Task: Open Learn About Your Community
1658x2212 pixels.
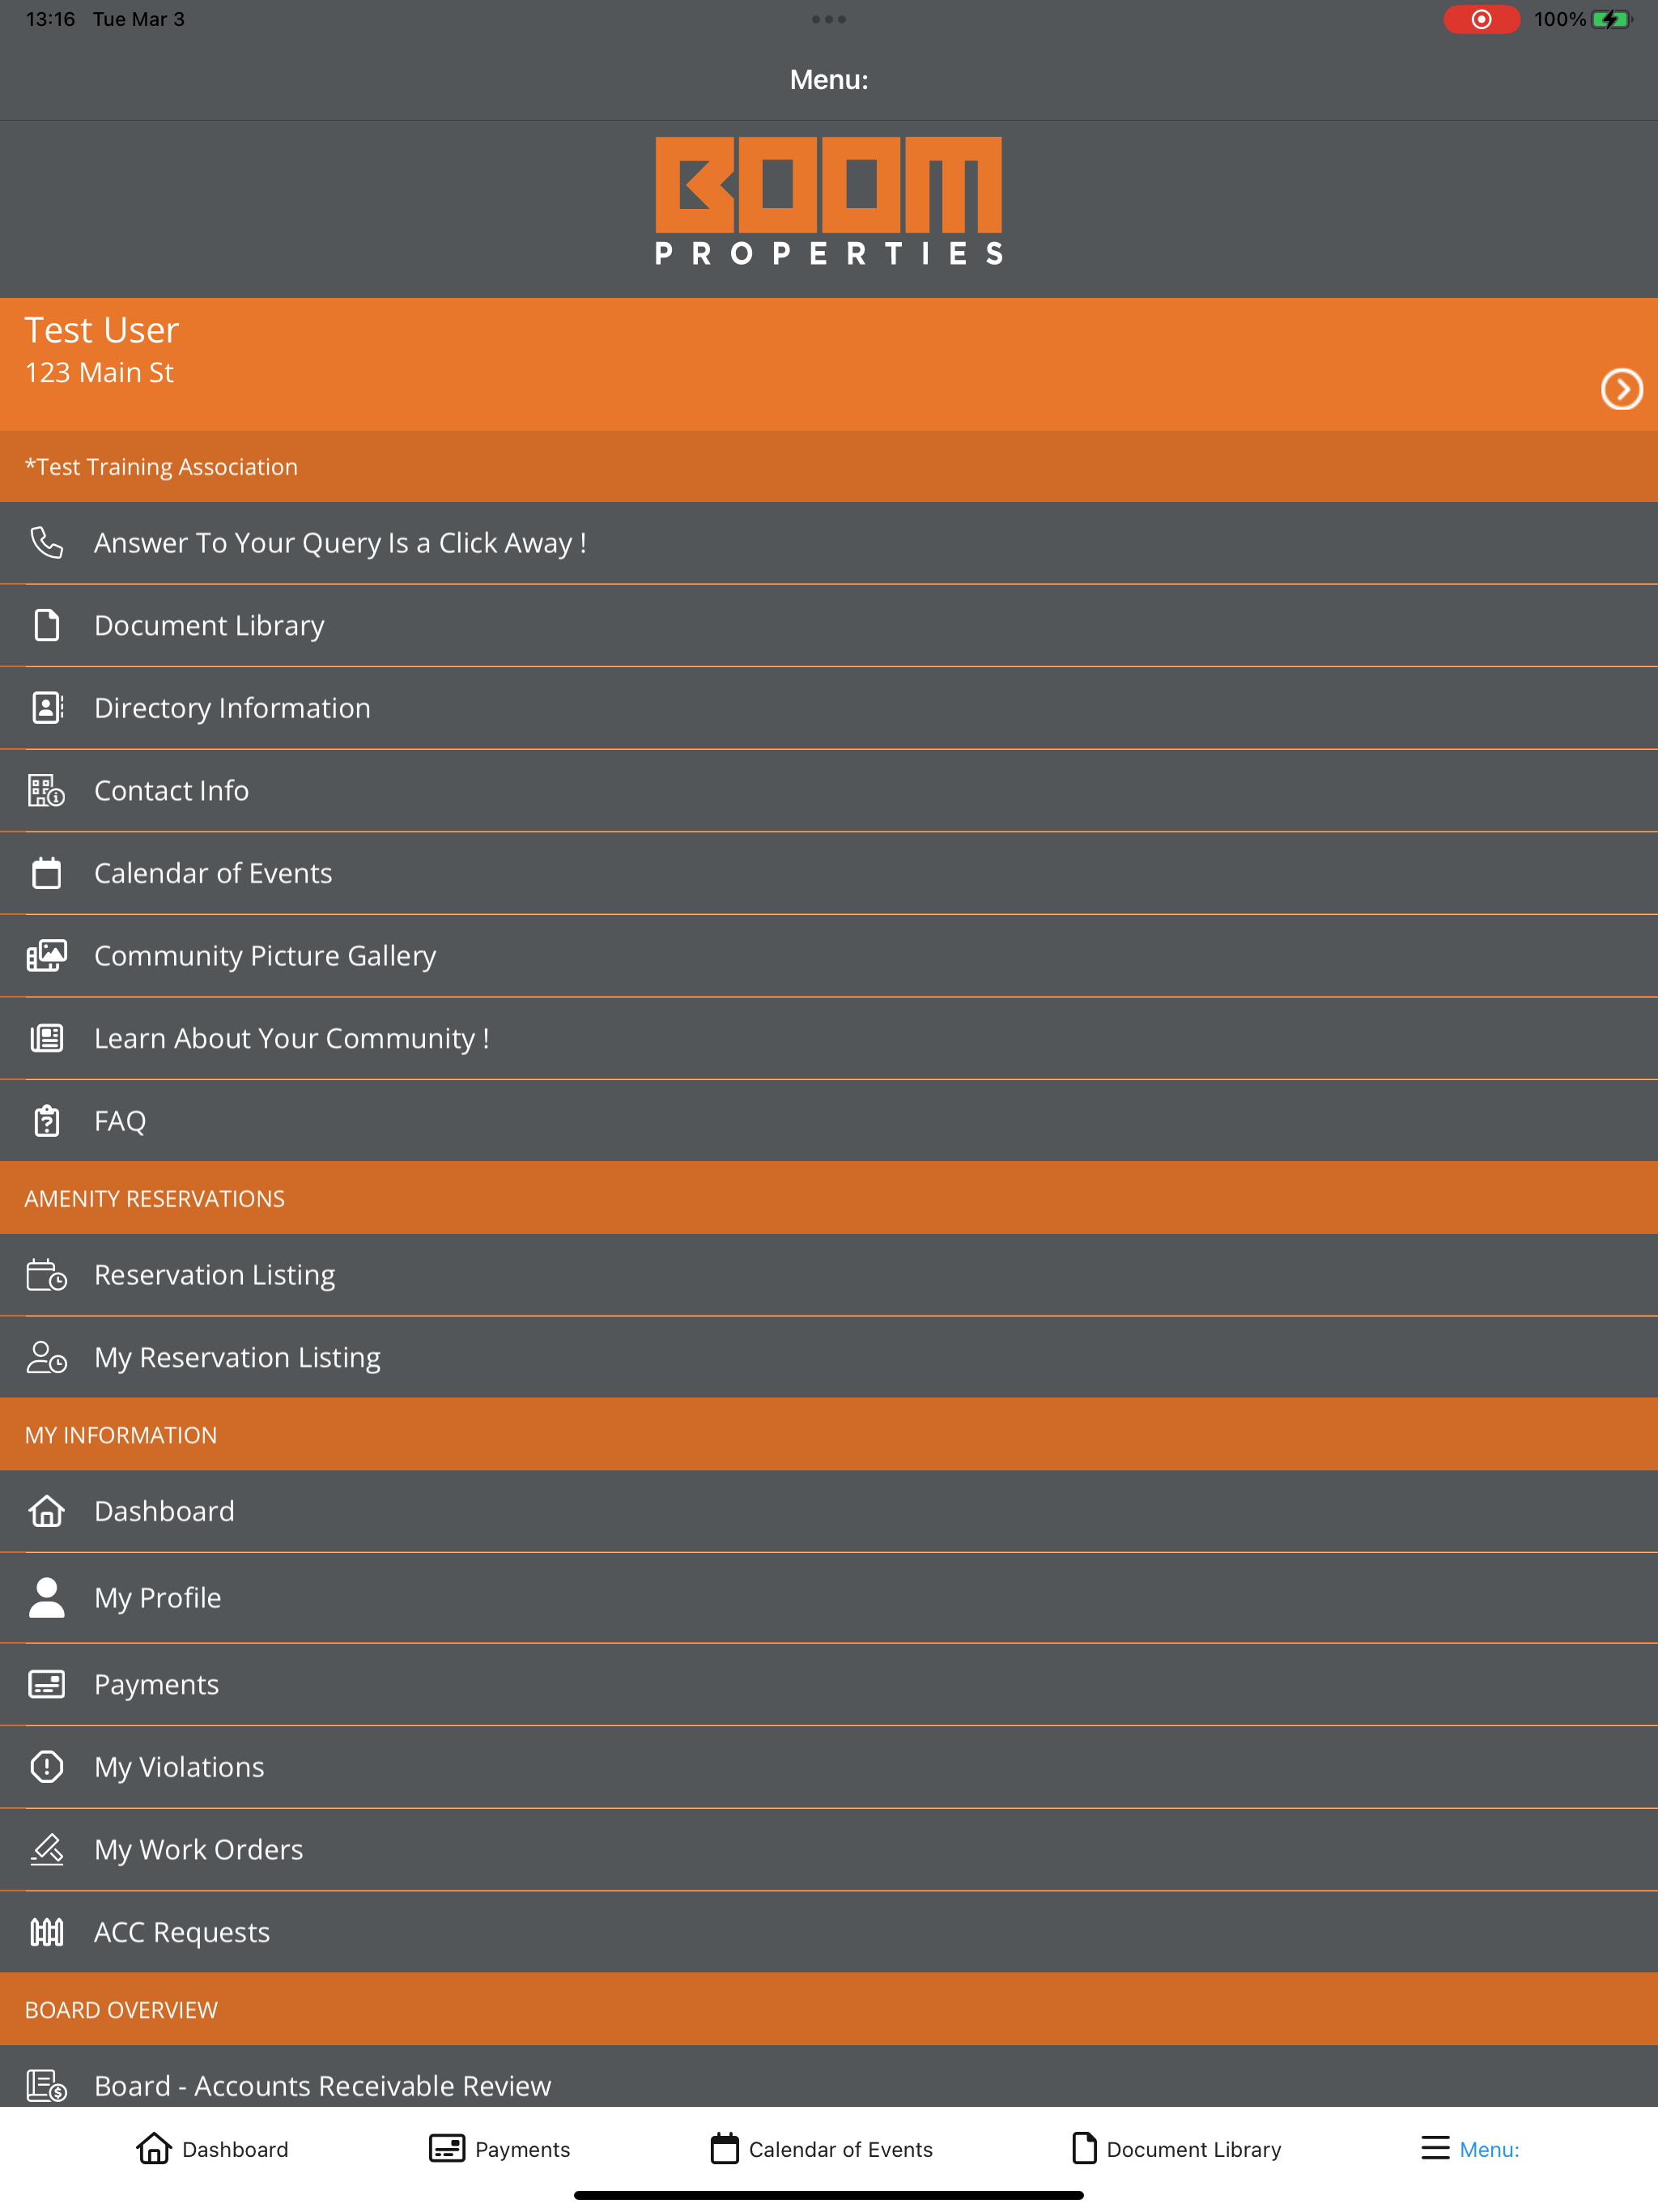Action: point(829,1039)
